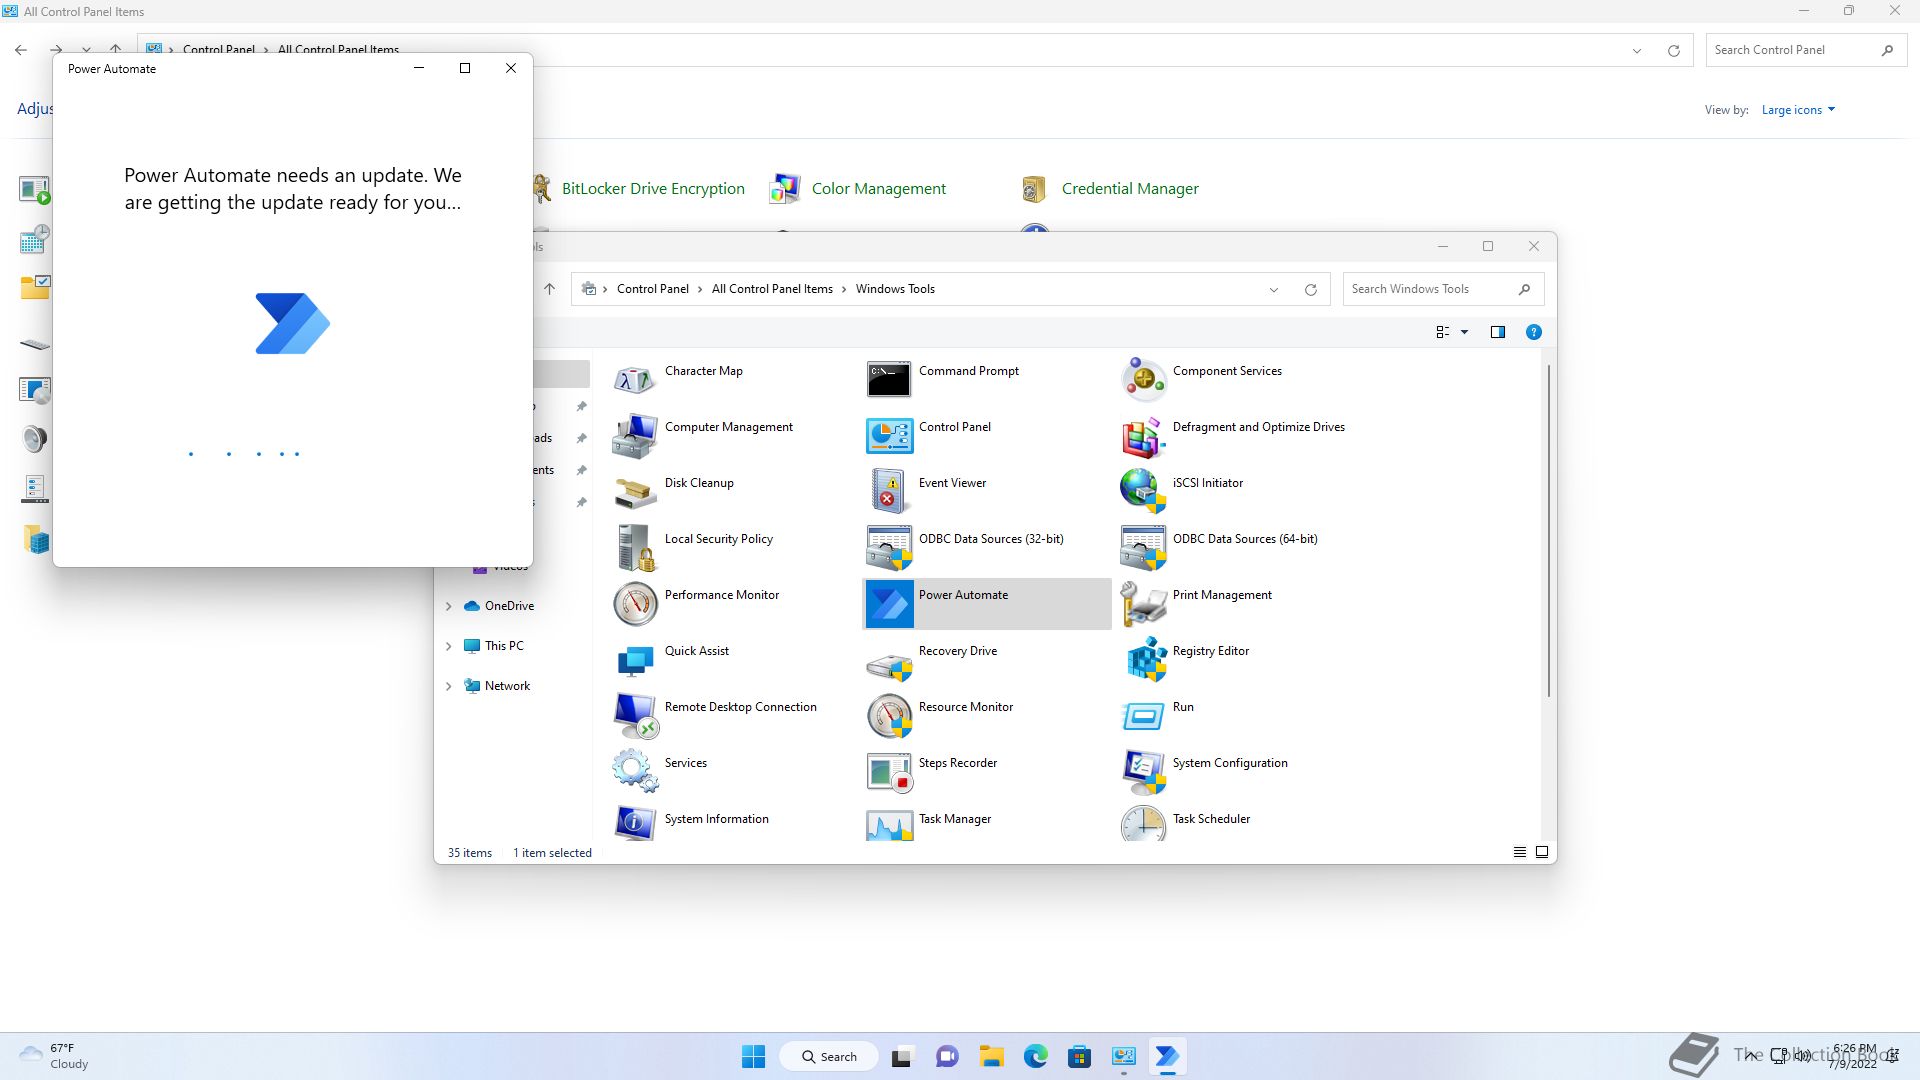This screenshot has width=1920, height=1080.
Task: Open Steps Recorder icon
Action: 889,772
